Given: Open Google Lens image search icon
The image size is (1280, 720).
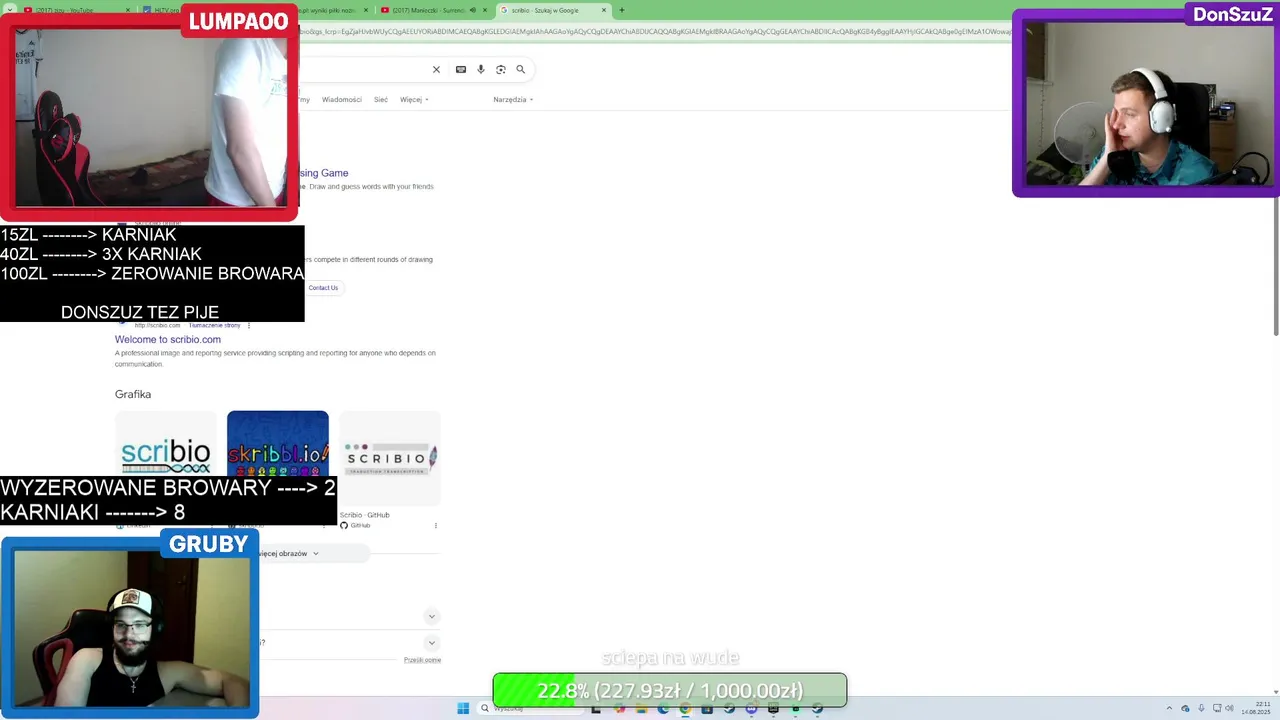Looking at the screenshot, I should coord(501,69).
